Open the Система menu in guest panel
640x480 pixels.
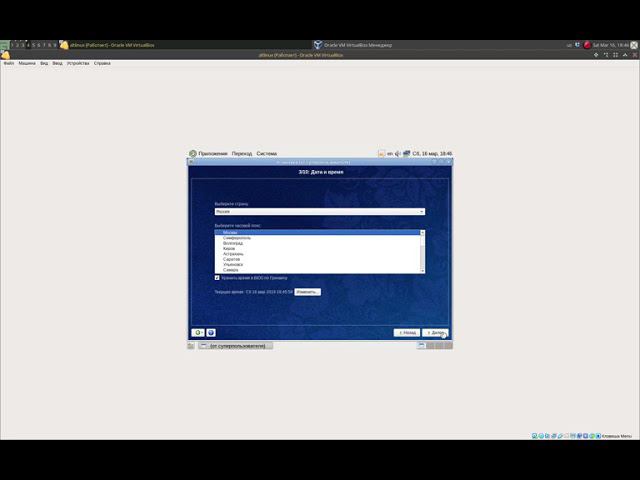pos(267,153)
